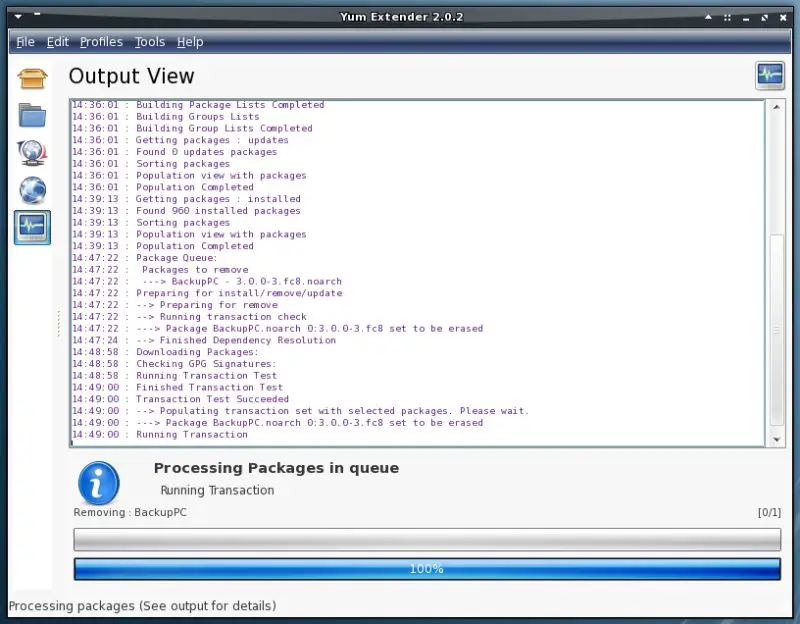Click 'Getting packages : installed' log line

[x=186, y=199]
